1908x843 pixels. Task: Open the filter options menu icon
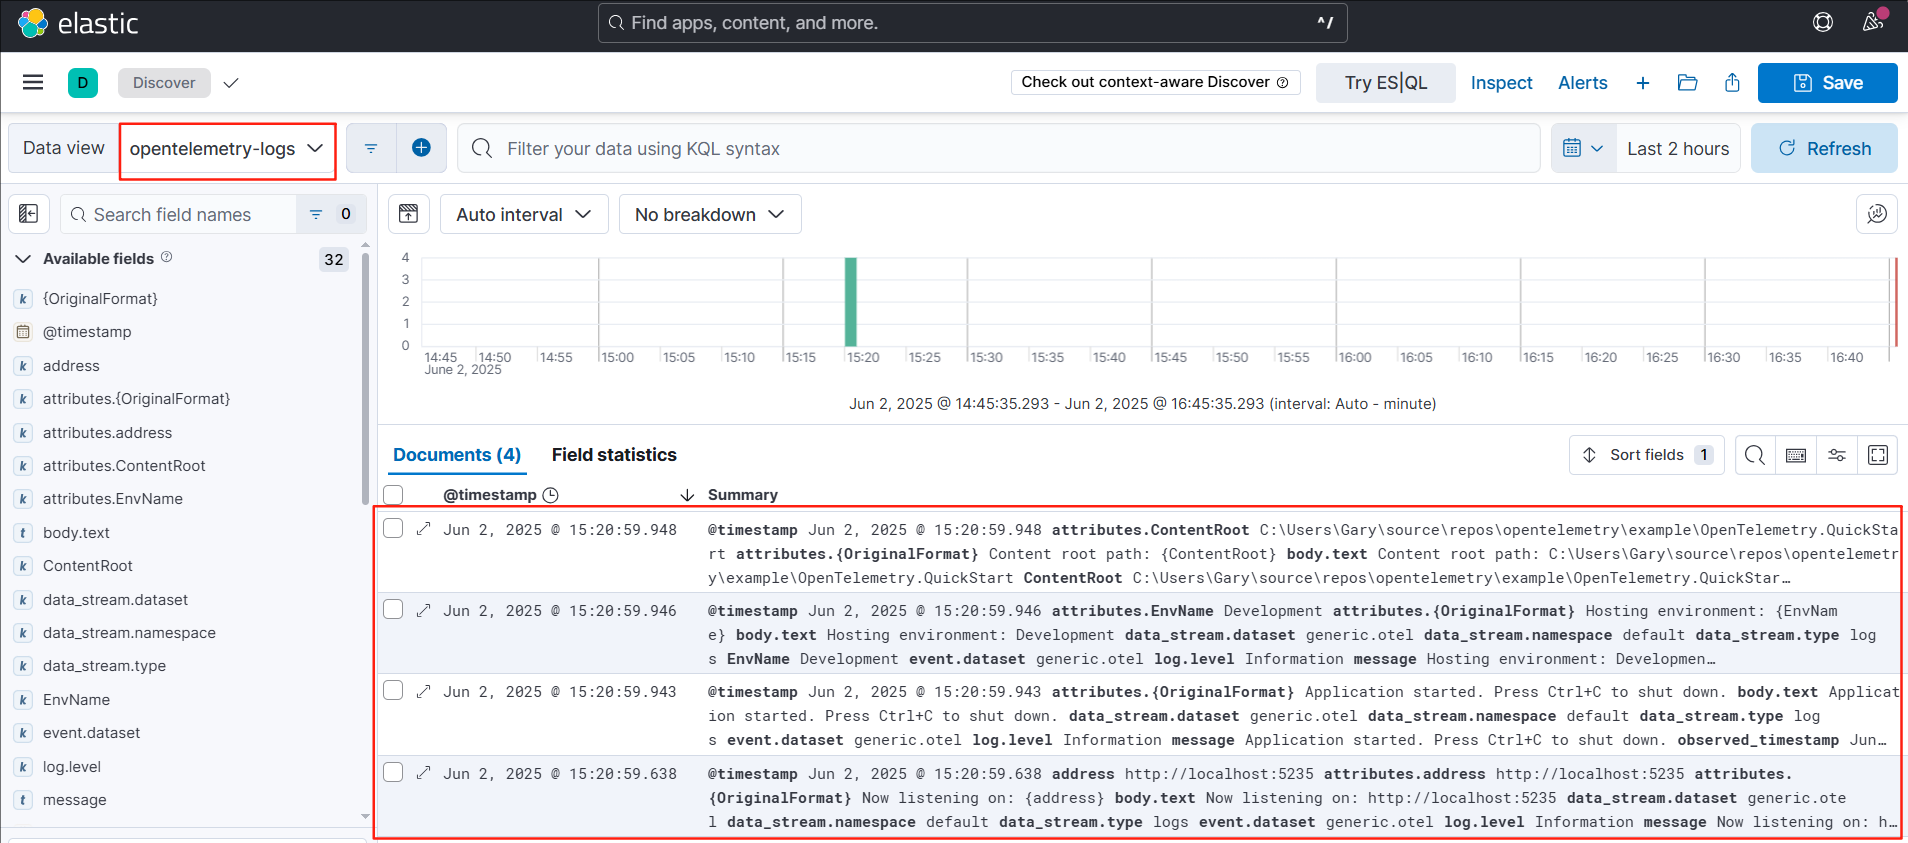(371, 148)
